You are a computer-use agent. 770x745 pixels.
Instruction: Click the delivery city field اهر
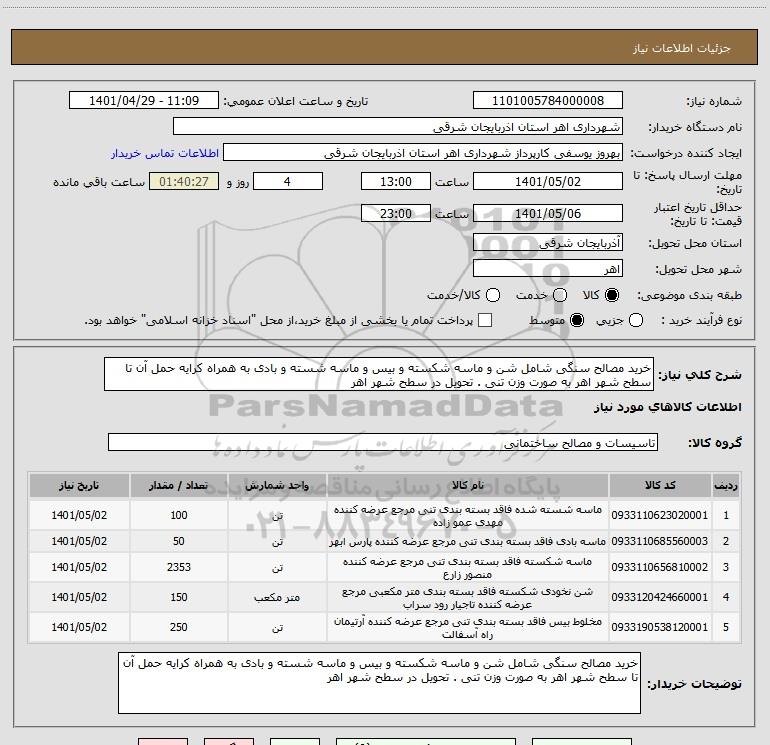(x=548, y=269)
